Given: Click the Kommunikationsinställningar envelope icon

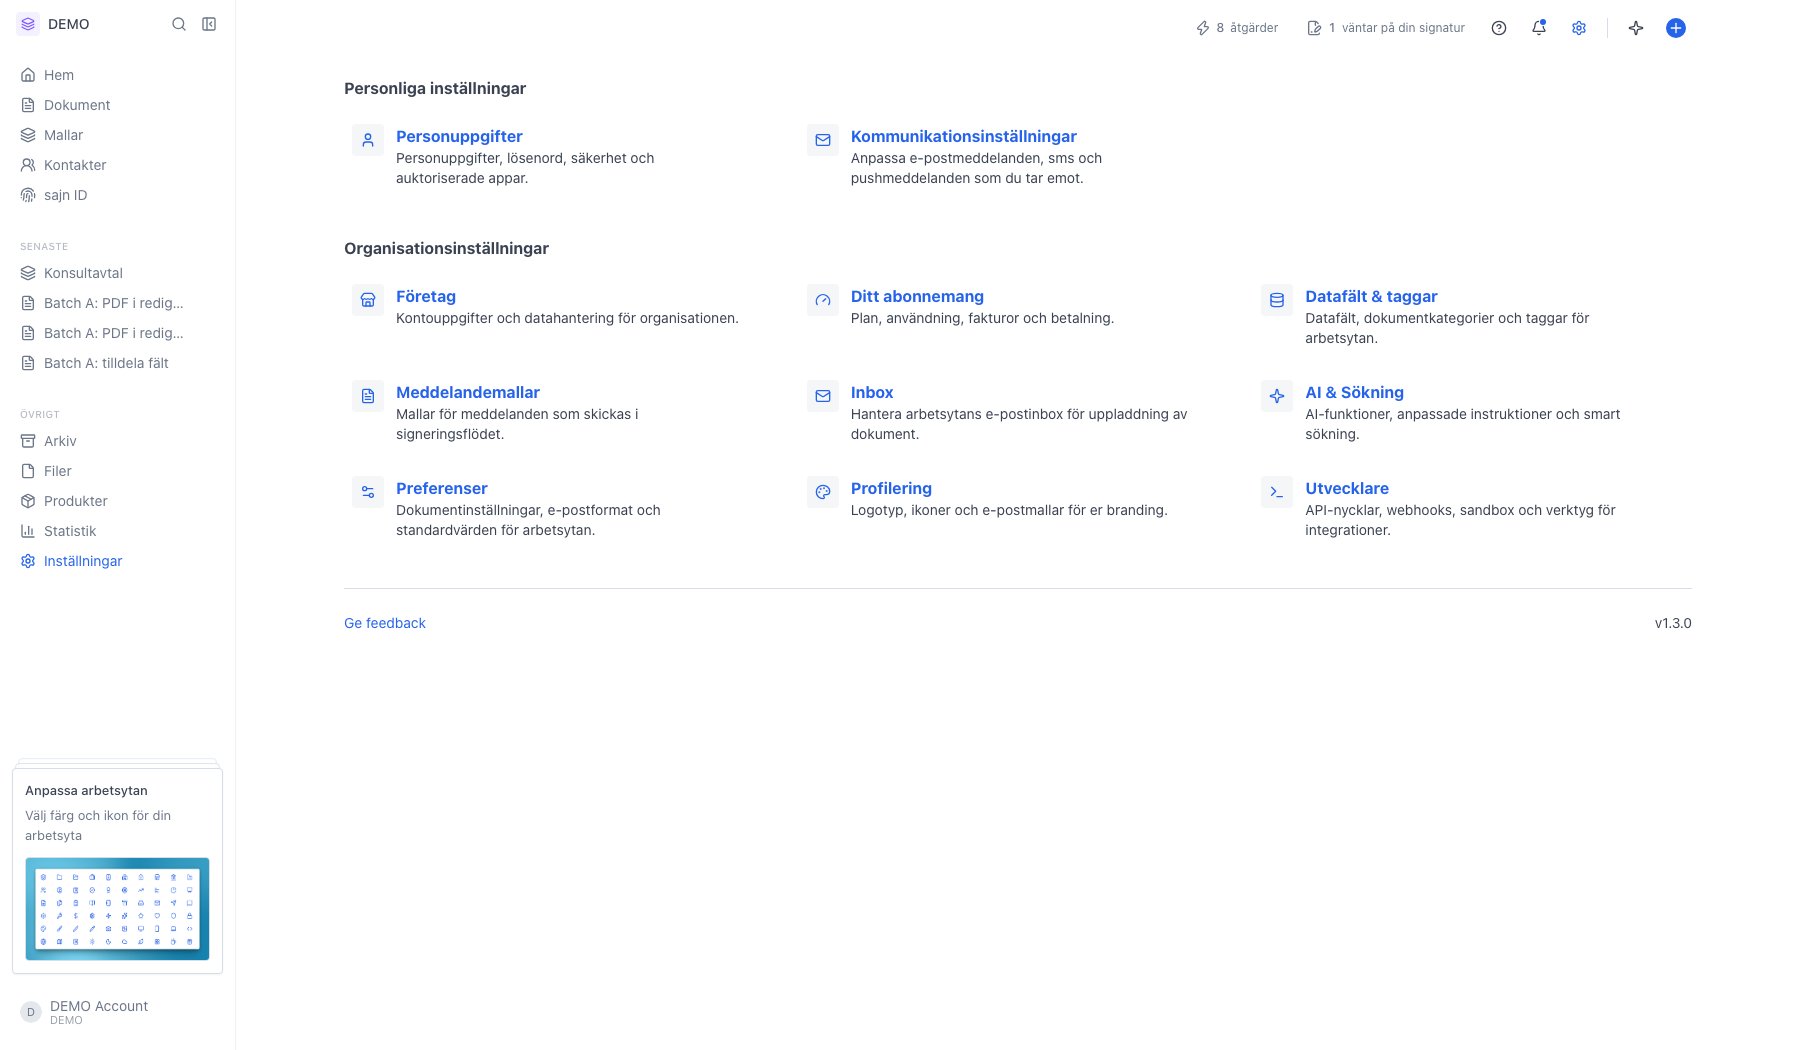Looking at the screenshot, I should pos(823,140).
